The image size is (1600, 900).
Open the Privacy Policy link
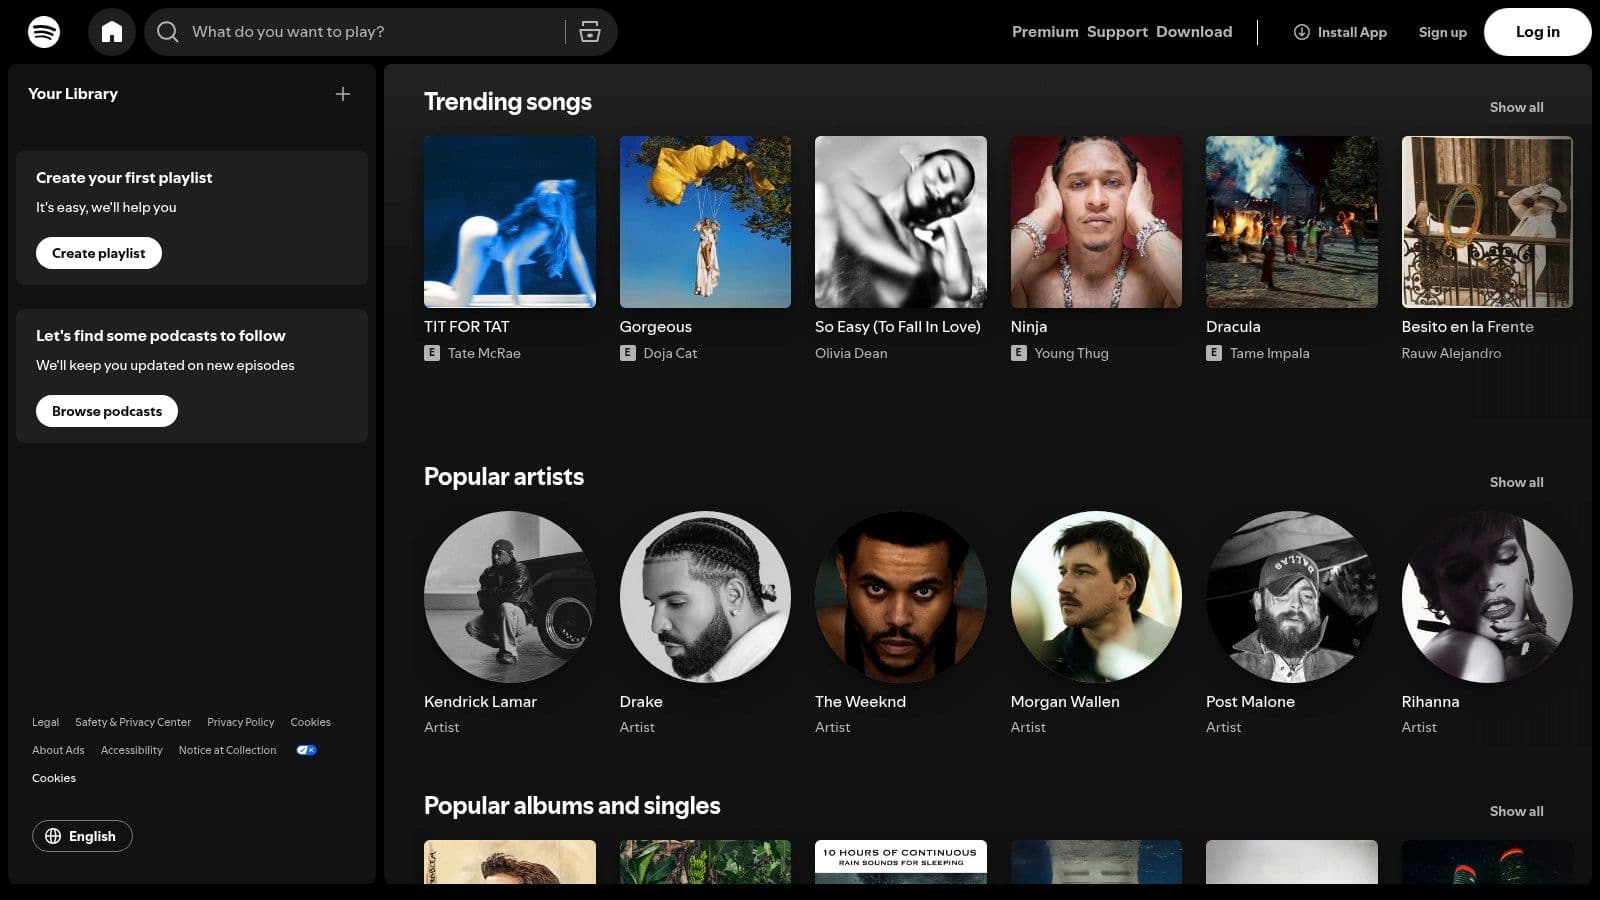240,722
